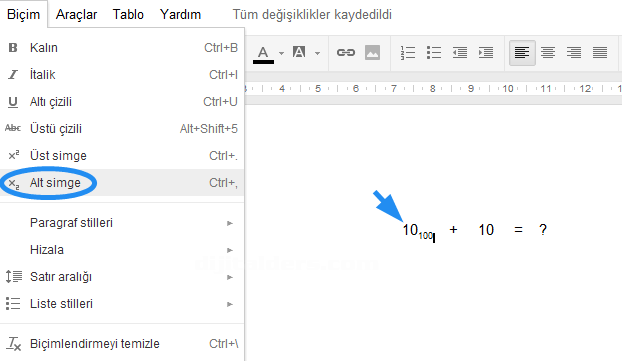Screen dimensions: 622x361
Task: Click the 'Tüm değişiklikler kaydedildi' status text
Action: click(x=312, y=15)
